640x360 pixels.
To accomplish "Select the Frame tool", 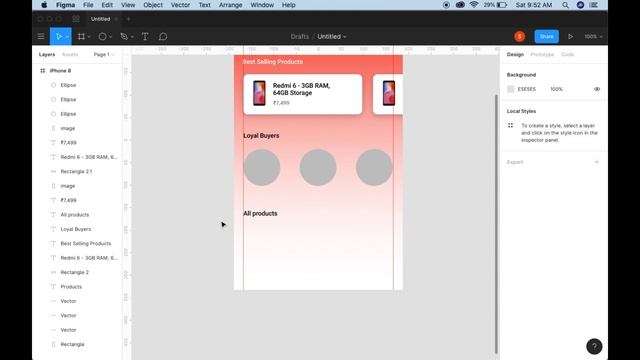I will click(81, 37).
